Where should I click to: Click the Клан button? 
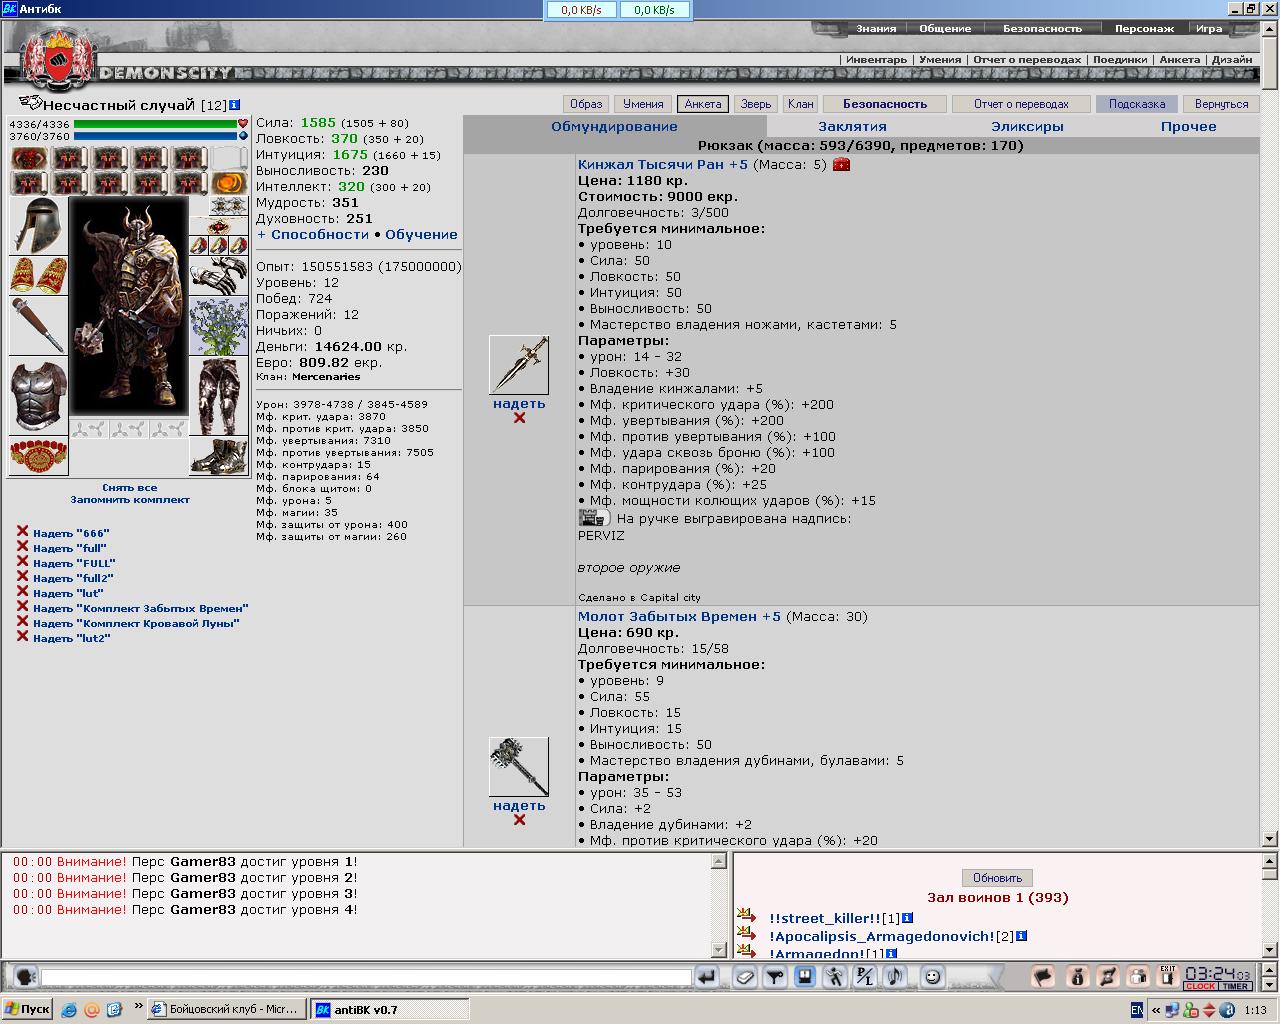(801, 104)
